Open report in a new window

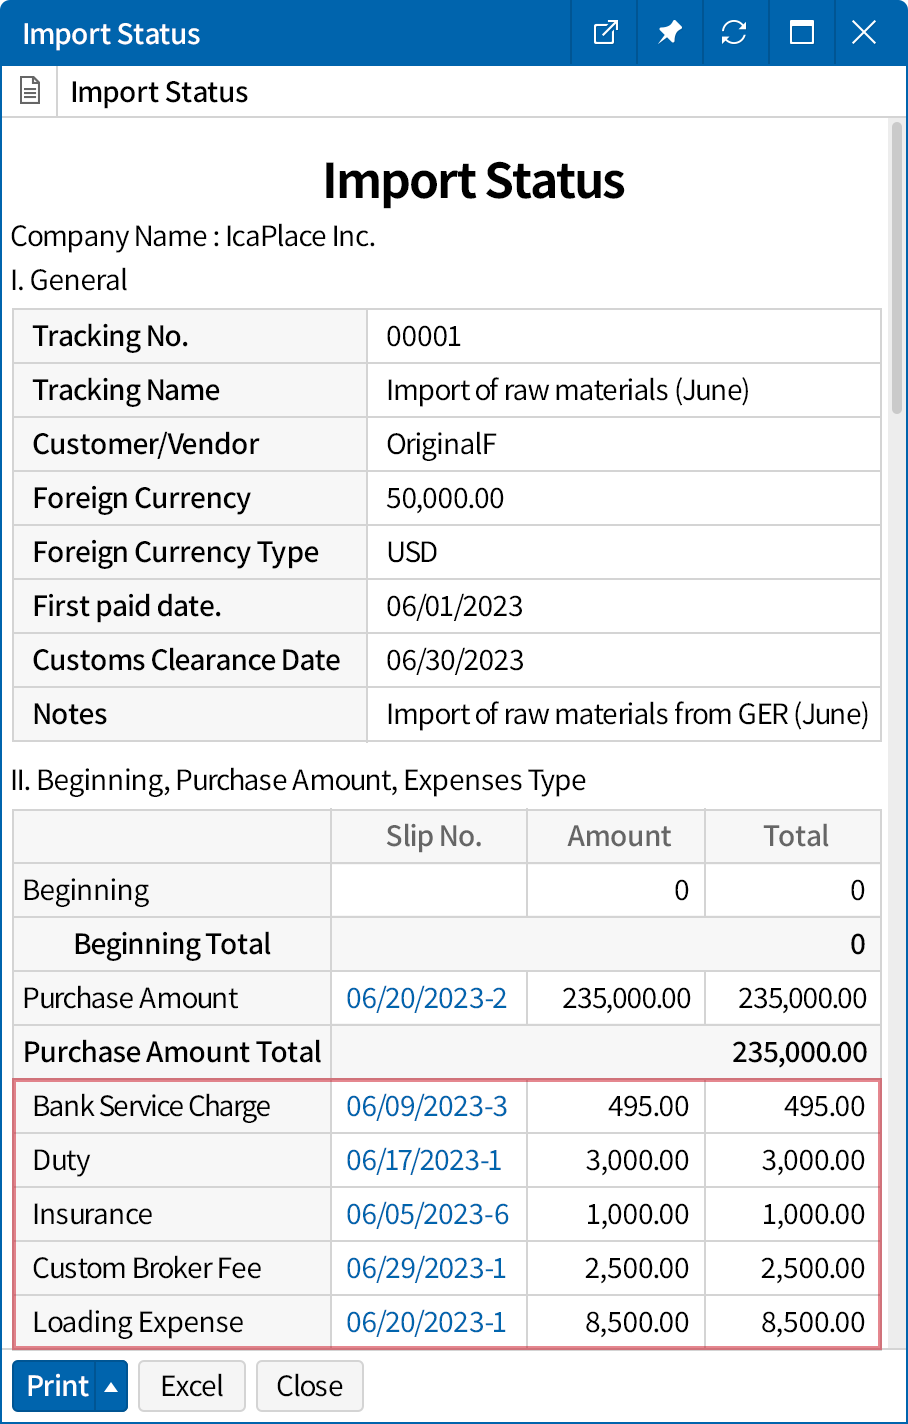pos(604,33)
